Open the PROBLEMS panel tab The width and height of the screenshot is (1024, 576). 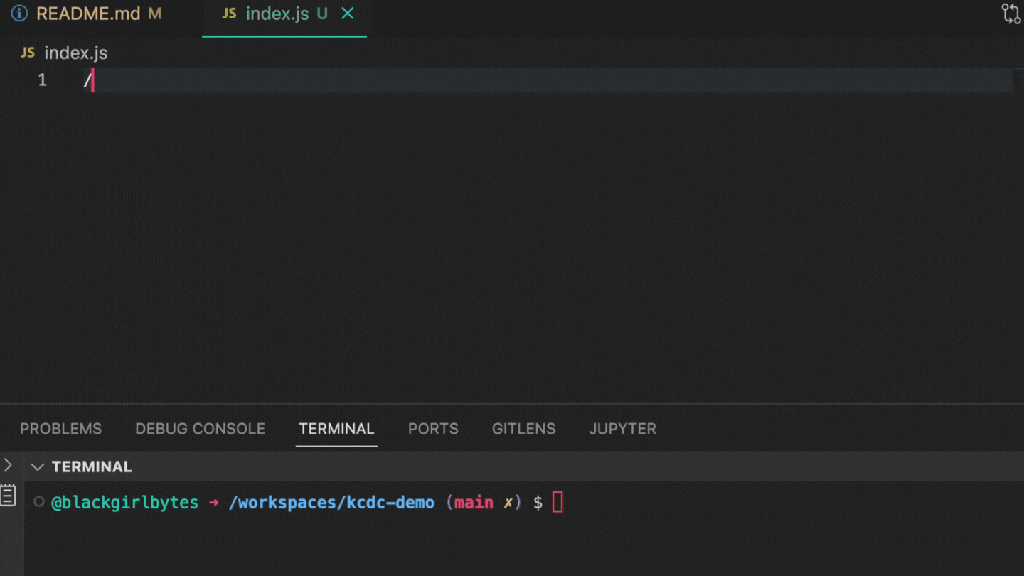tap(61, 428)
